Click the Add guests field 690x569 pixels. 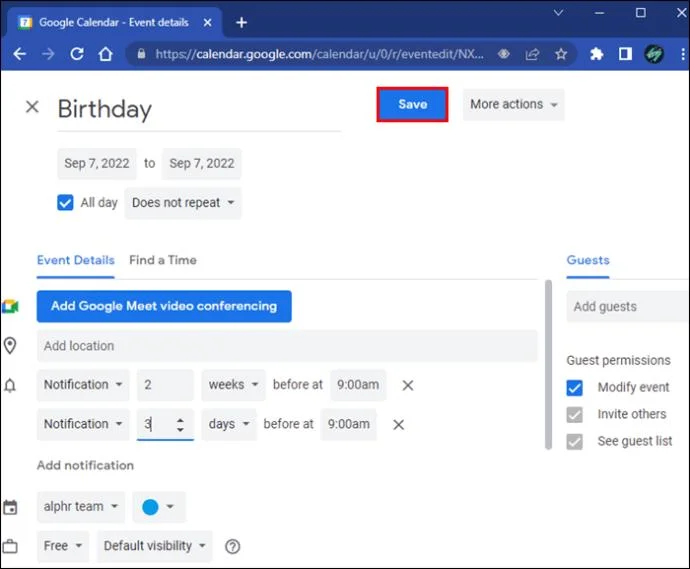[628, 307]
